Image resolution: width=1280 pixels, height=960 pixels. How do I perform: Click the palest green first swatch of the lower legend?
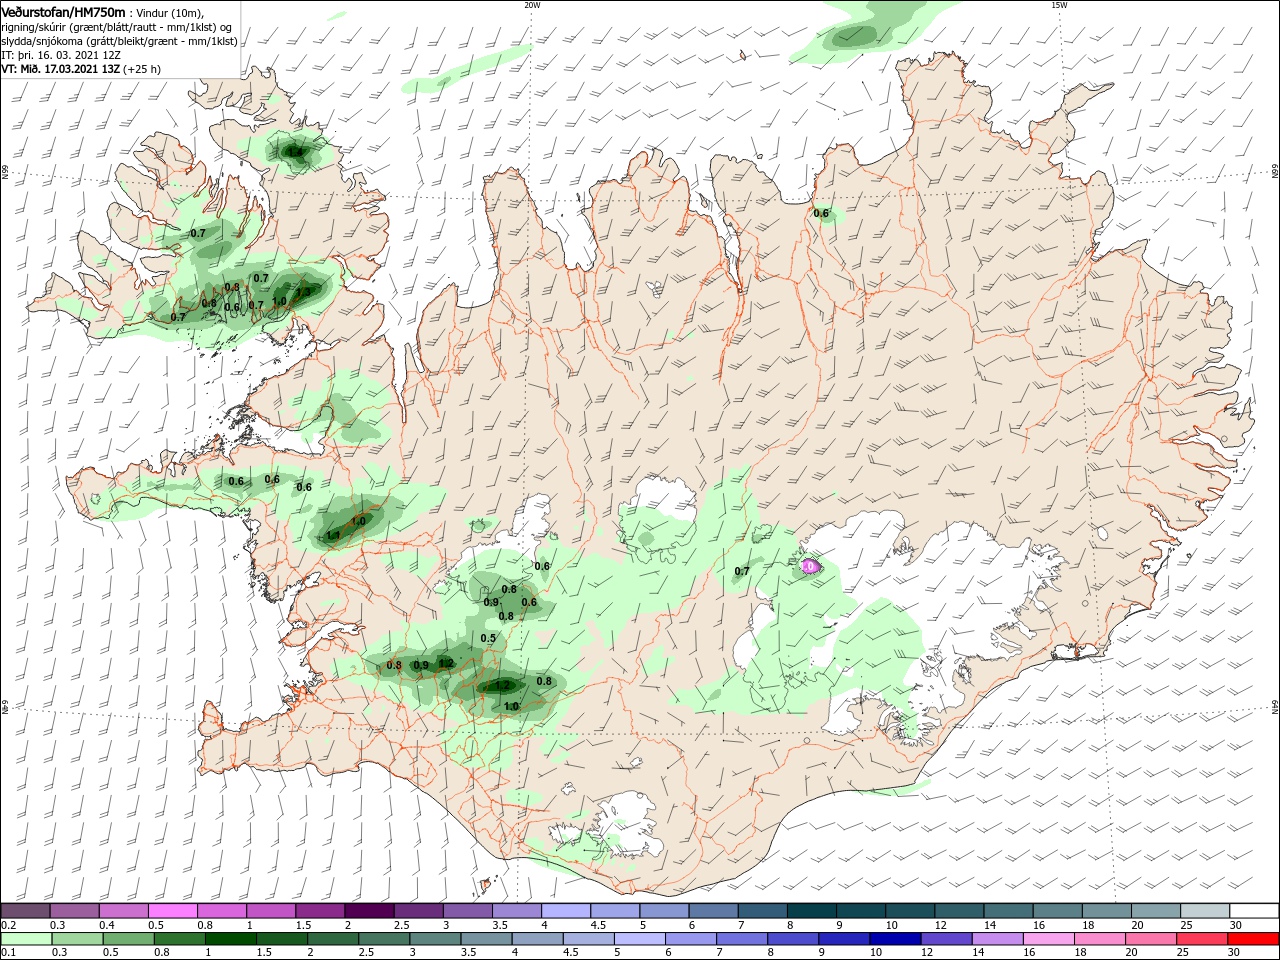point(26,940)
